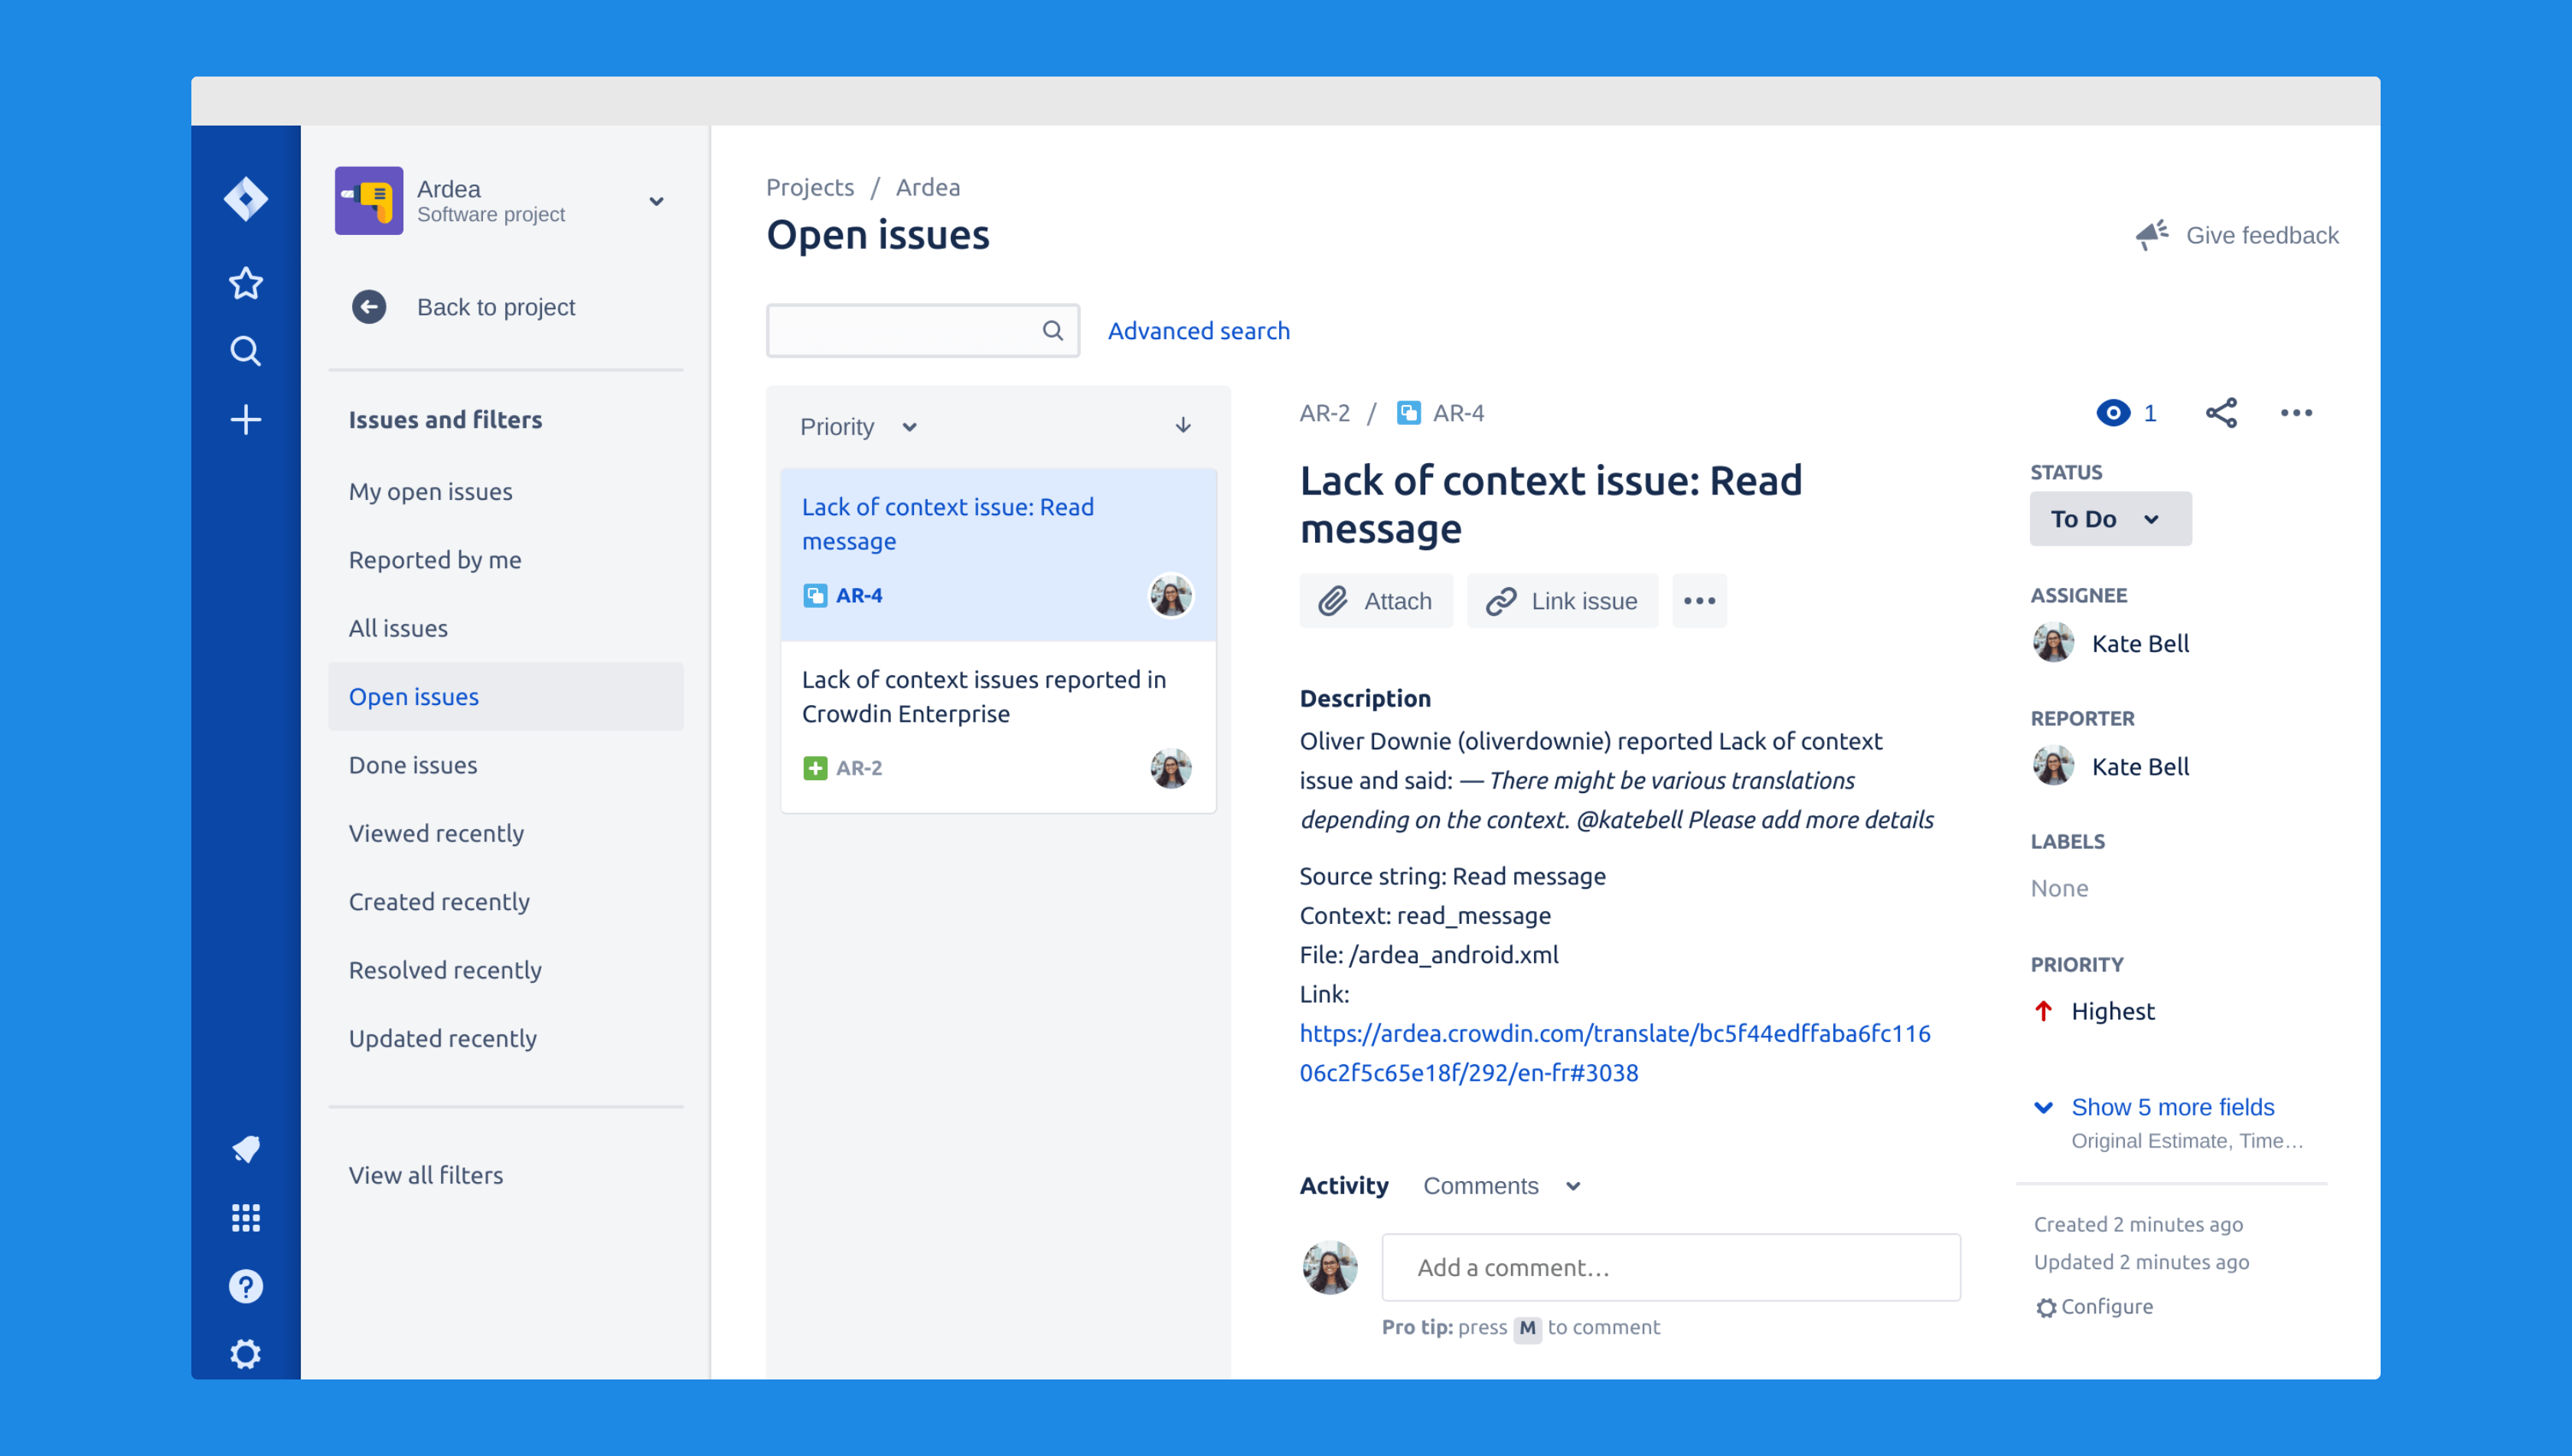Open the Comments activity filter dropdown
The image size is (2572, 1456).
point(1501,1186)
